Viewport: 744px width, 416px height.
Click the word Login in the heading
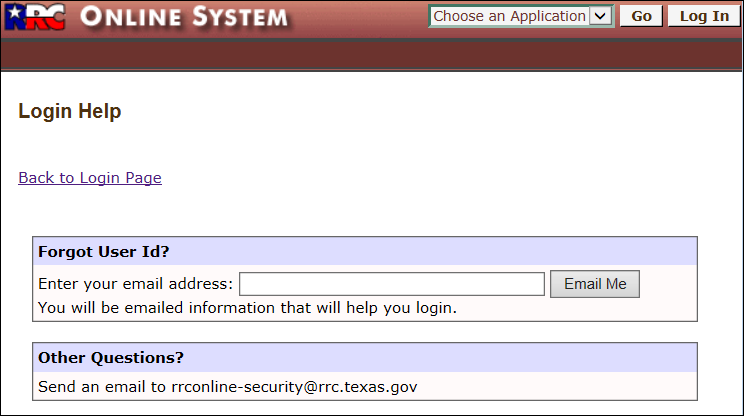pos(44,112)
